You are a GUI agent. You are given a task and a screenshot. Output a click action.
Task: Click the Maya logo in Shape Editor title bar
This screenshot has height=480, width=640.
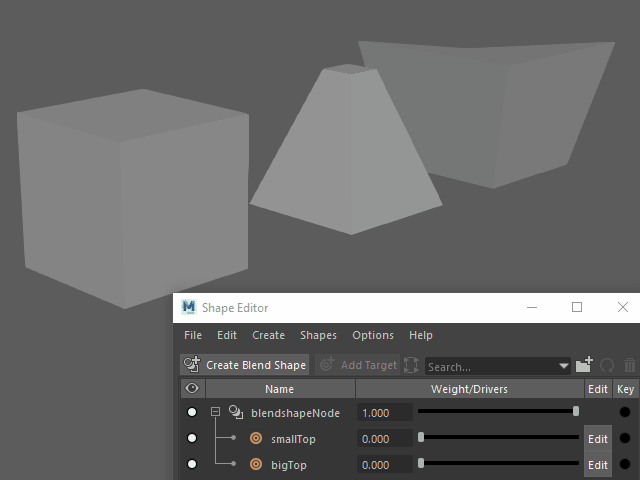(189, 307)
